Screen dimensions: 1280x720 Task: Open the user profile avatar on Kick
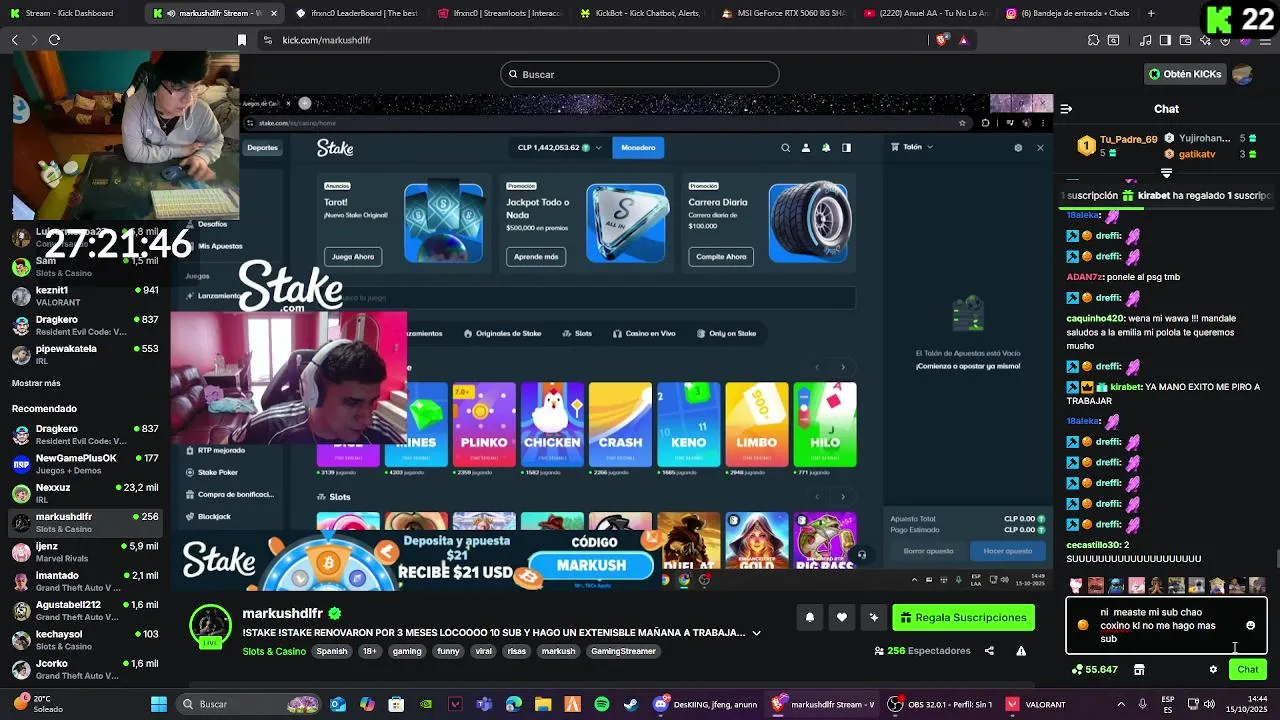pos(1243,74)
